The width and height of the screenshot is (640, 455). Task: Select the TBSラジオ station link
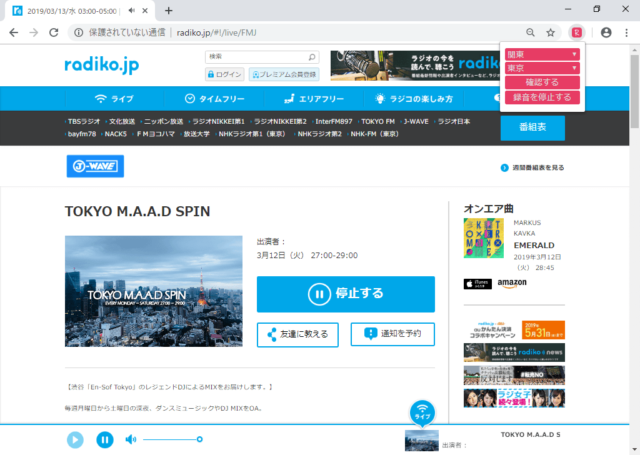84,122
